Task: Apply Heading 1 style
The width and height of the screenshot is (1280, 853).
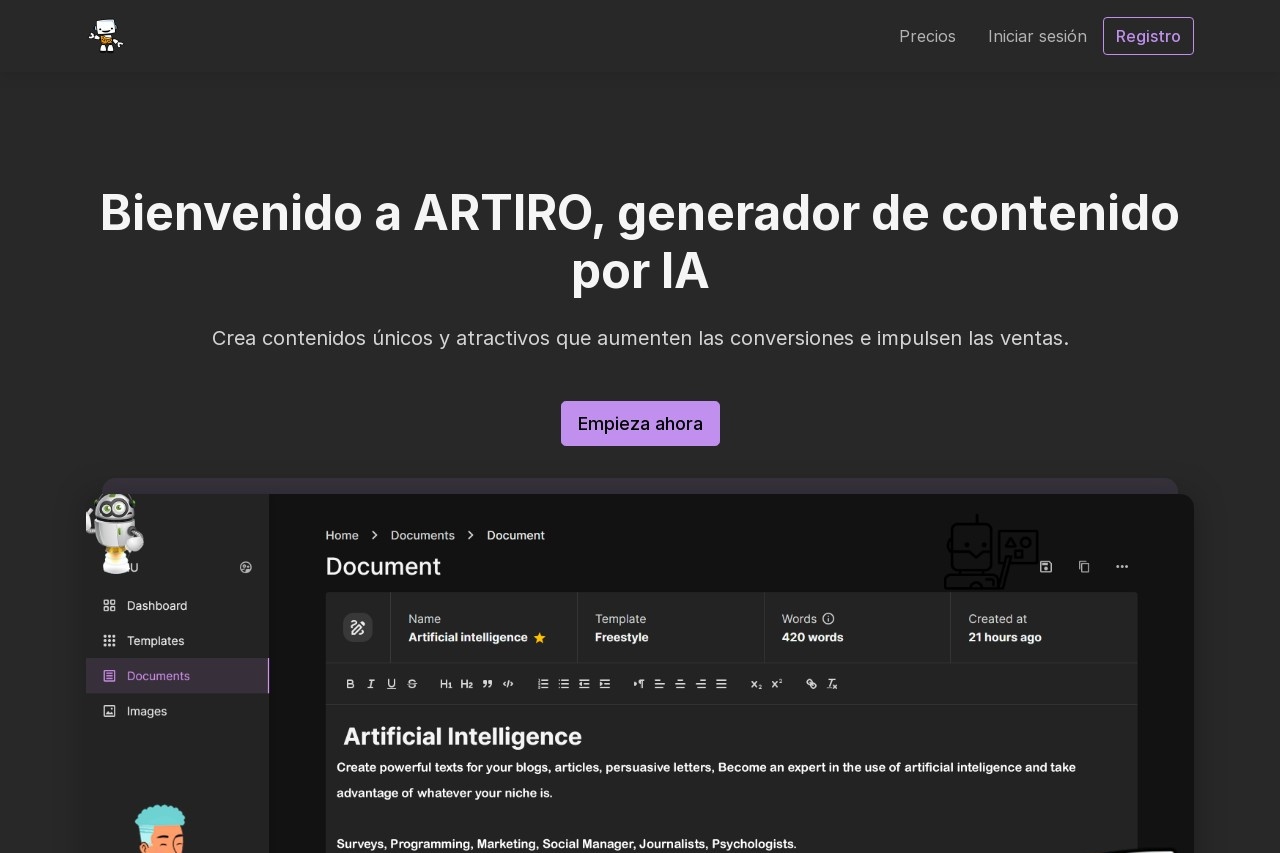Action: 446,684
